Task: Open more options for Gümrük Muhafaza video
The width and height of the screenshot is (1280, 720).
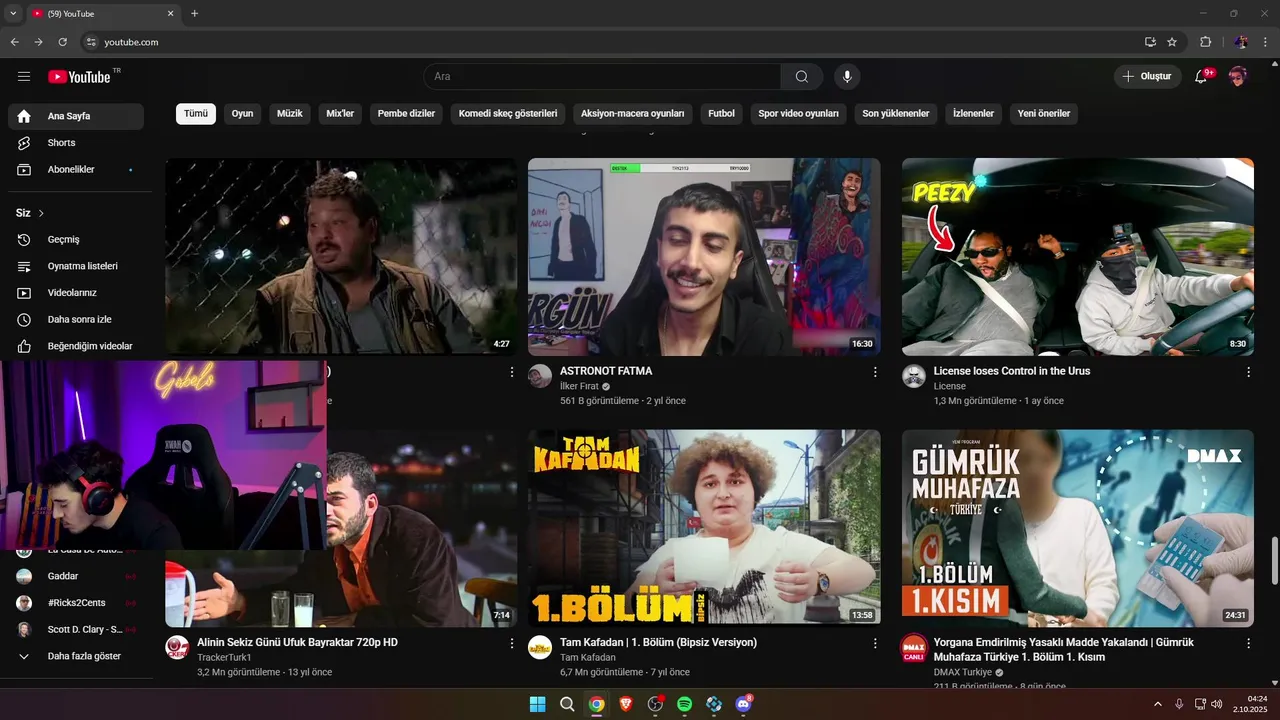Action: click(1248, 643)
